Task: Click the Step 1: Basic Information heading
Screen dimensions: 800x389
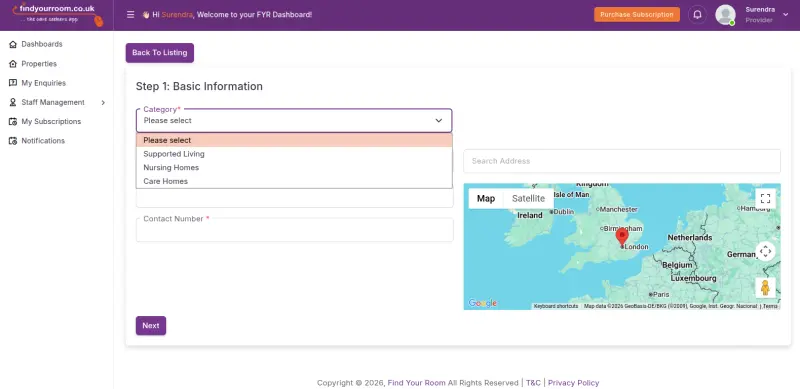Action: pos(199,86)
